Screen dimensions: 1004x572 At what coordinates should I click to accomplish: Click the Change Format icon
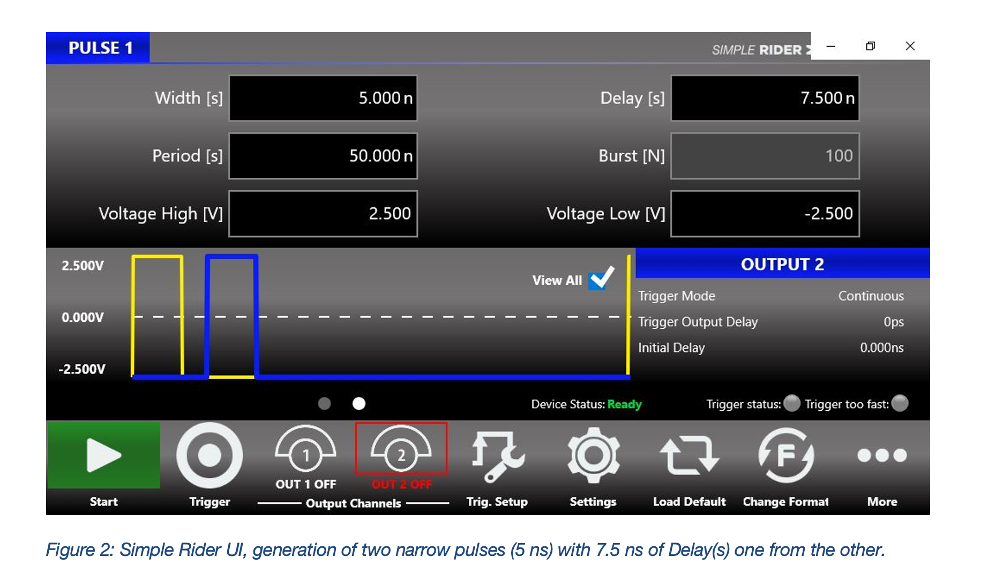(786, 455)
